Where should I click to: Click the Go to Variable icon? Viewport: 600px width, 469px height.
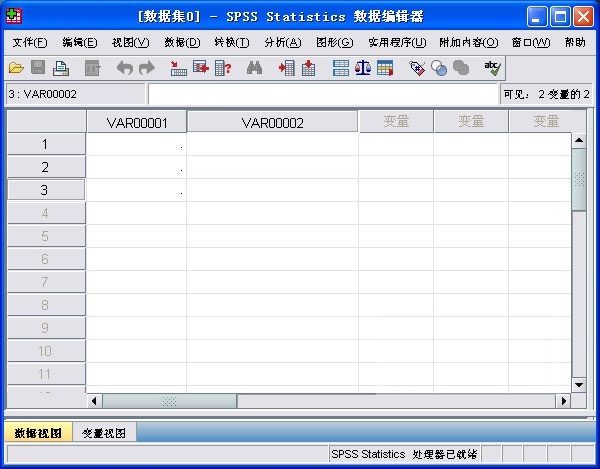201,68
